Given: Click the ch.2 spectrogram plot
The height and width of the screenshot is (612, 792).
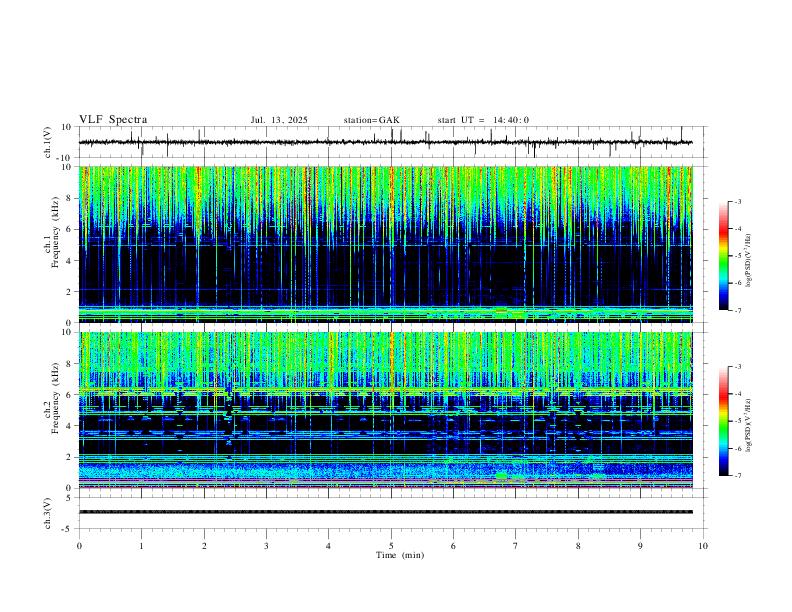Looking at the screenshot, I should coord(386,410).
